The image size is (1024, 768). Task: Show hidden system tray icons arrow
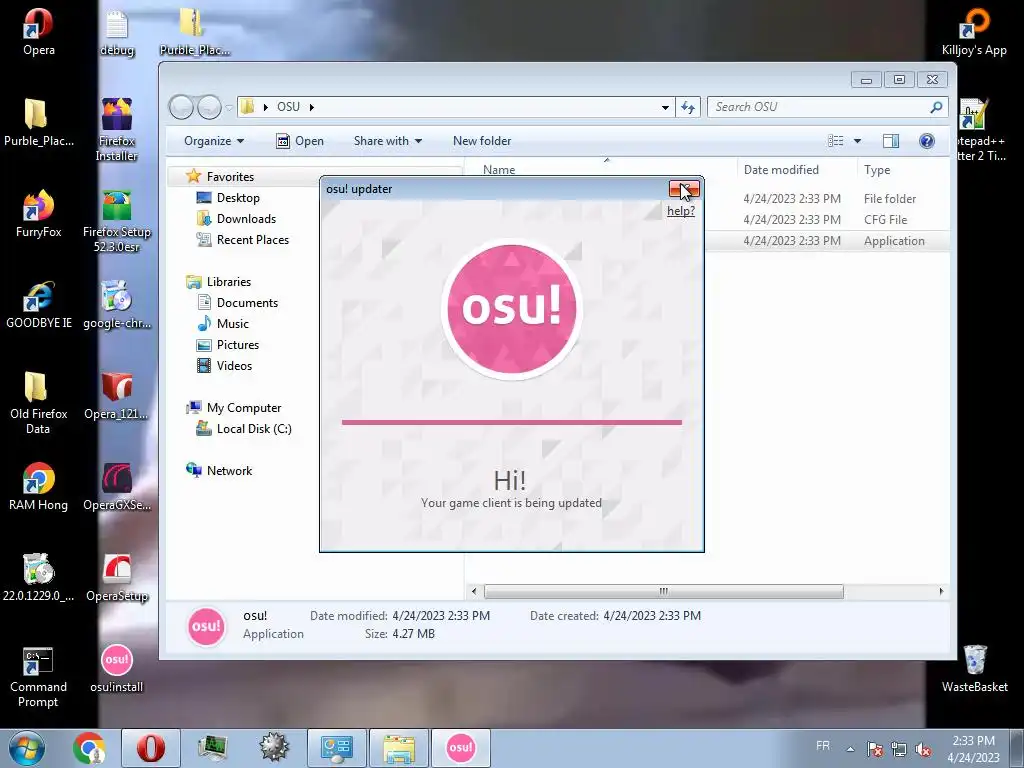coord(850,749)
